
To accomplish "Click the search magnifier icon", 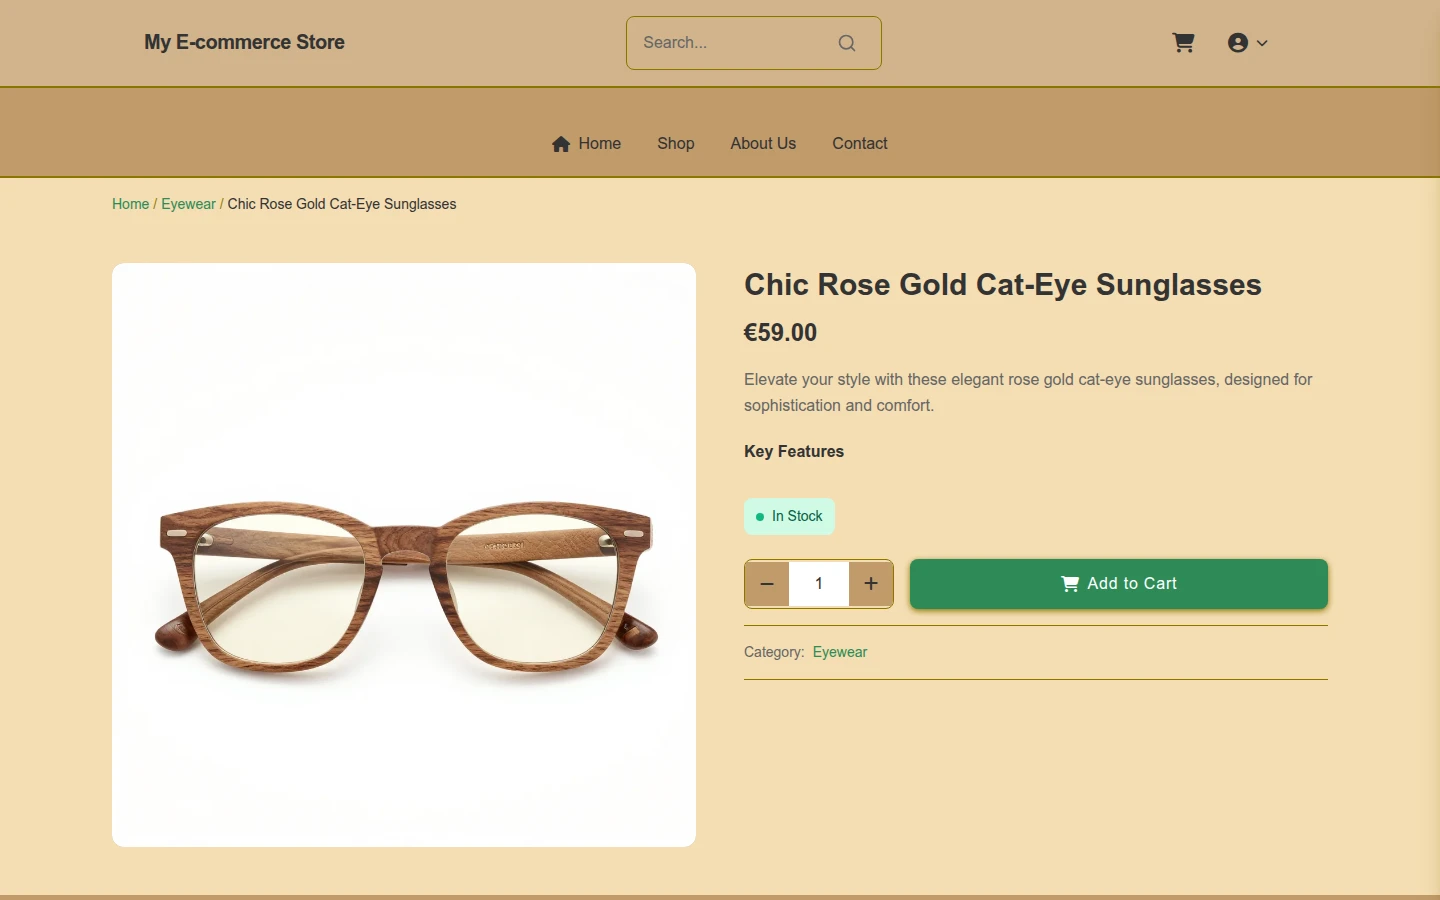I will pos(847,43).
